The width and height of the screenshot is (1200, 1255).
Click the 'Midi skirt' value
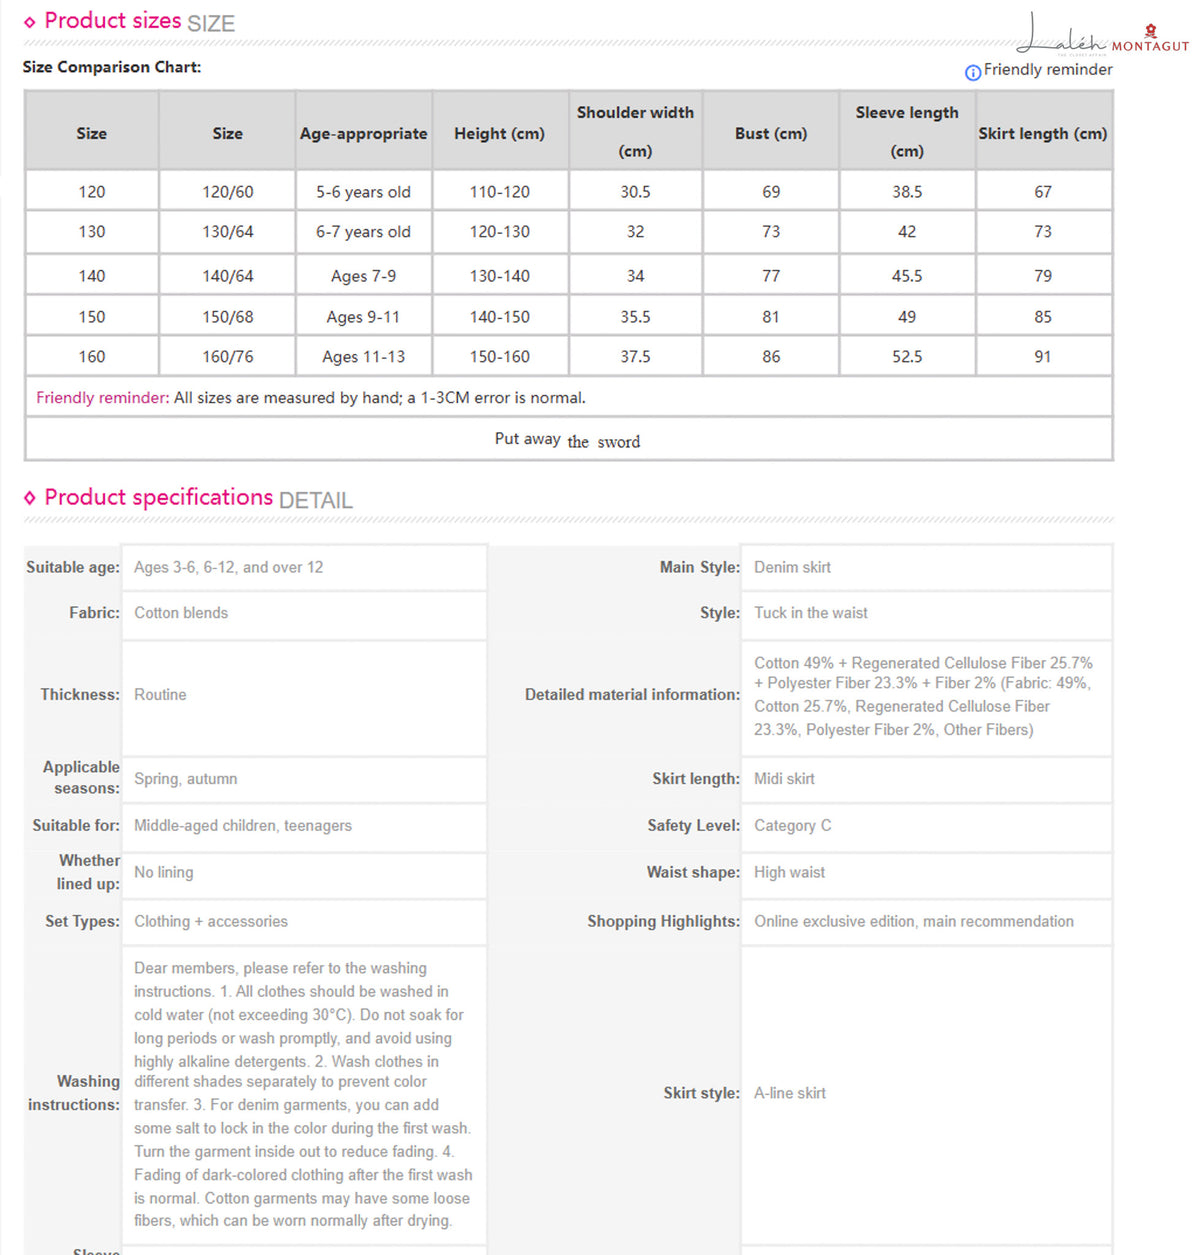[784, 779]
